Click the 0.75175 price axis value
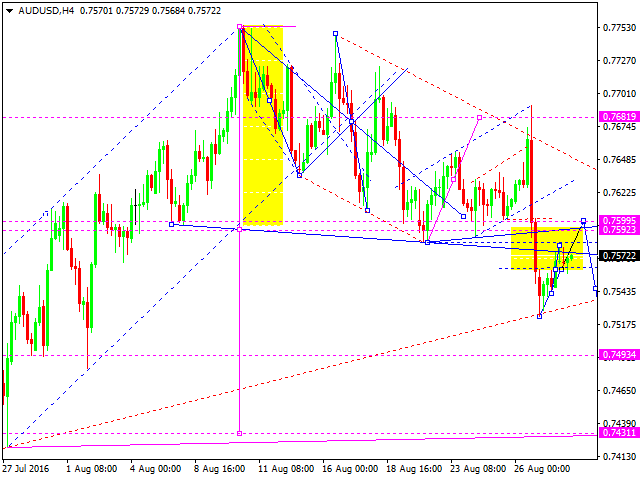Viewport: 640px width, 480px height. pyautogui.click(x=620, y=325)
